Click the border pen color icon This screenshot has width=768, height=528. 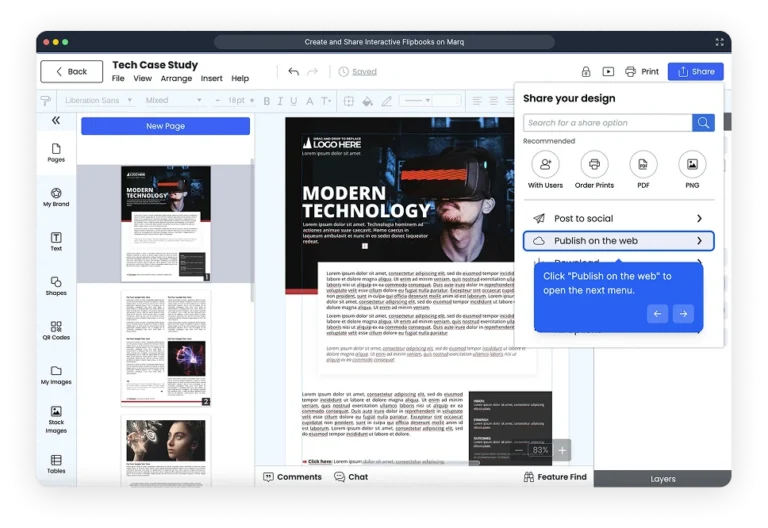pos(386,101)
